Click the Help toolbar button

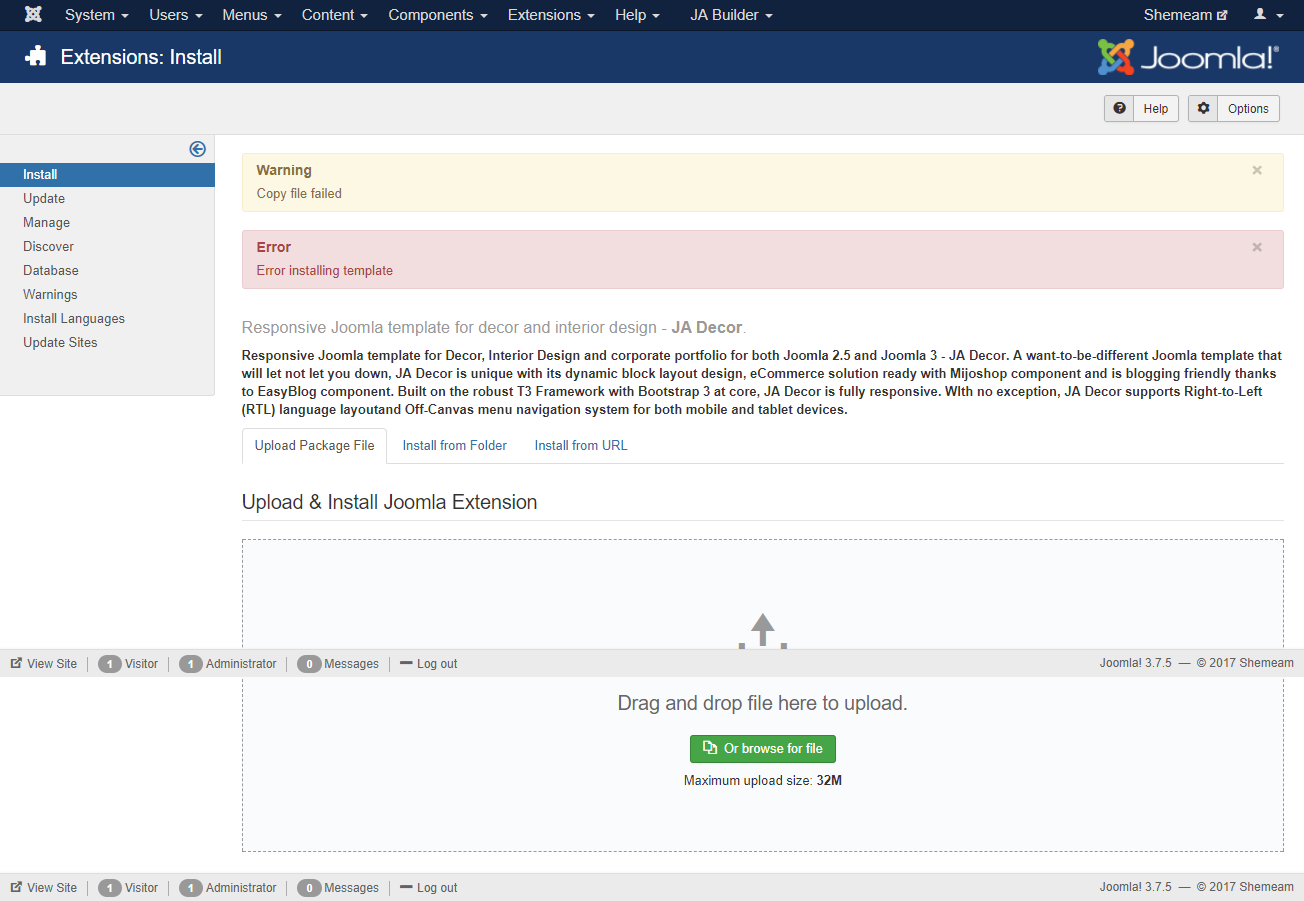[x=1141, y=109]
